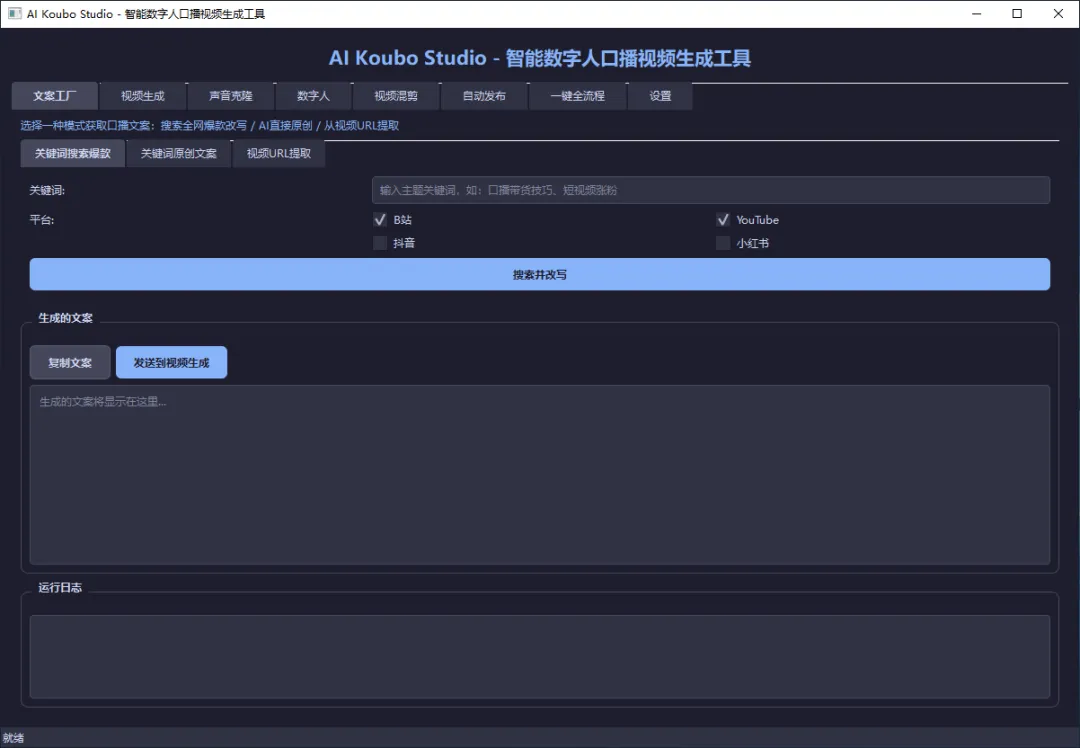Focus the 关键词 input field

[711, 190]
